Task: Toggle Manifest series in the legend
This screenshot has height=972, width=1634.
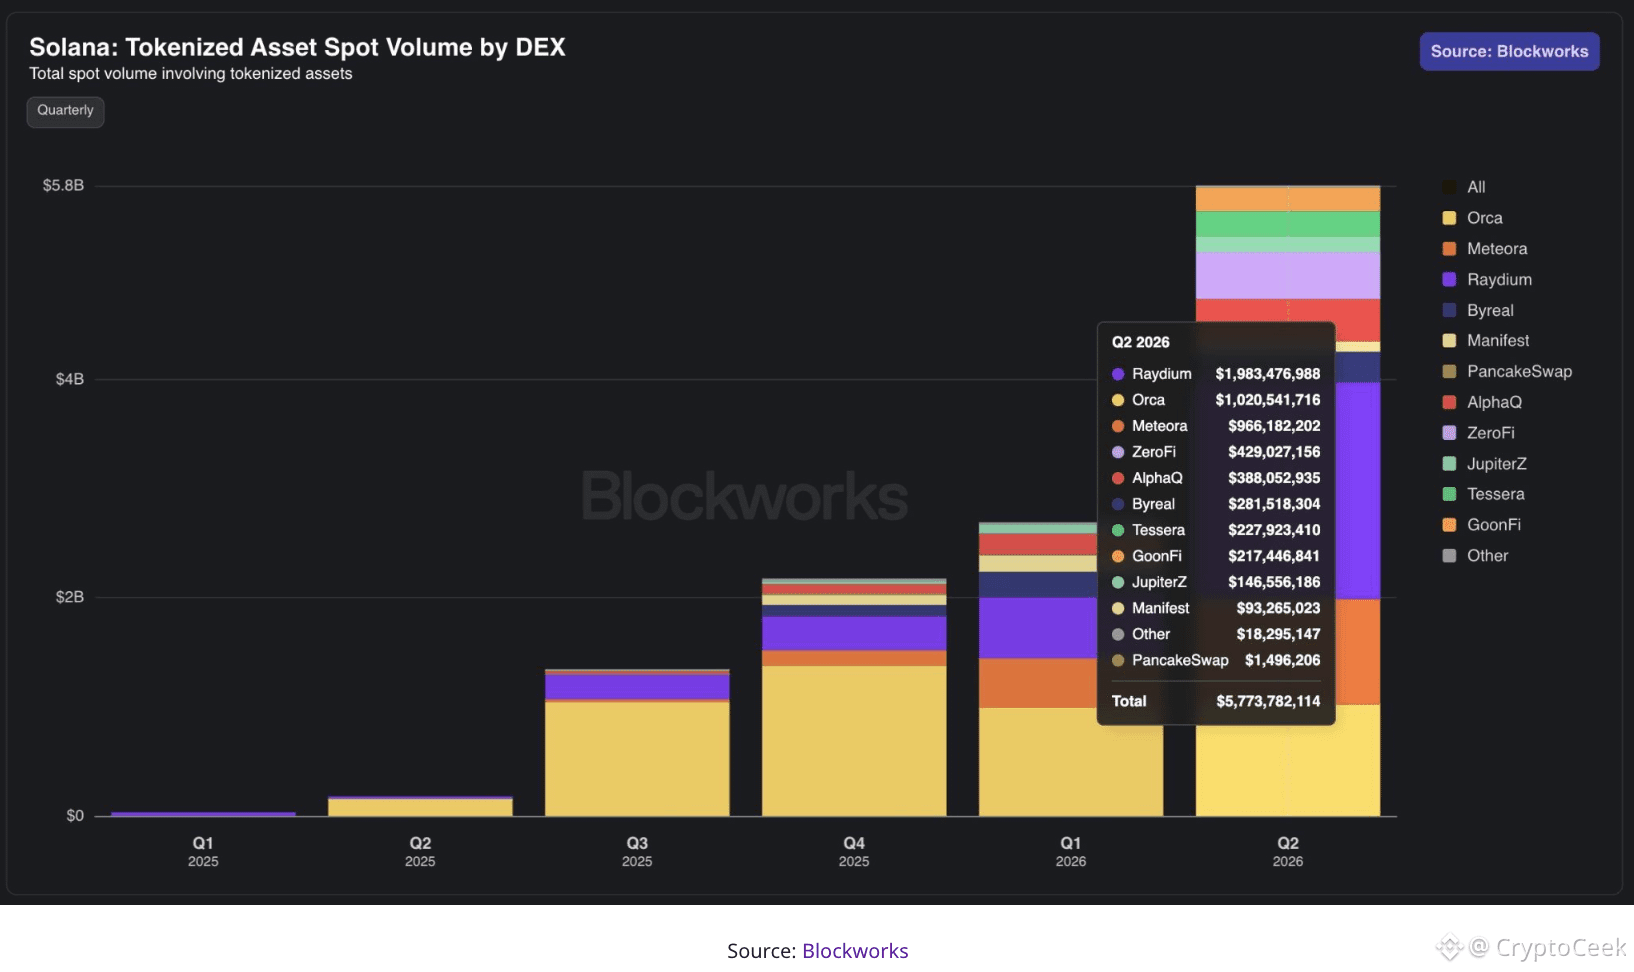Action: click(x=1485, y=341)
